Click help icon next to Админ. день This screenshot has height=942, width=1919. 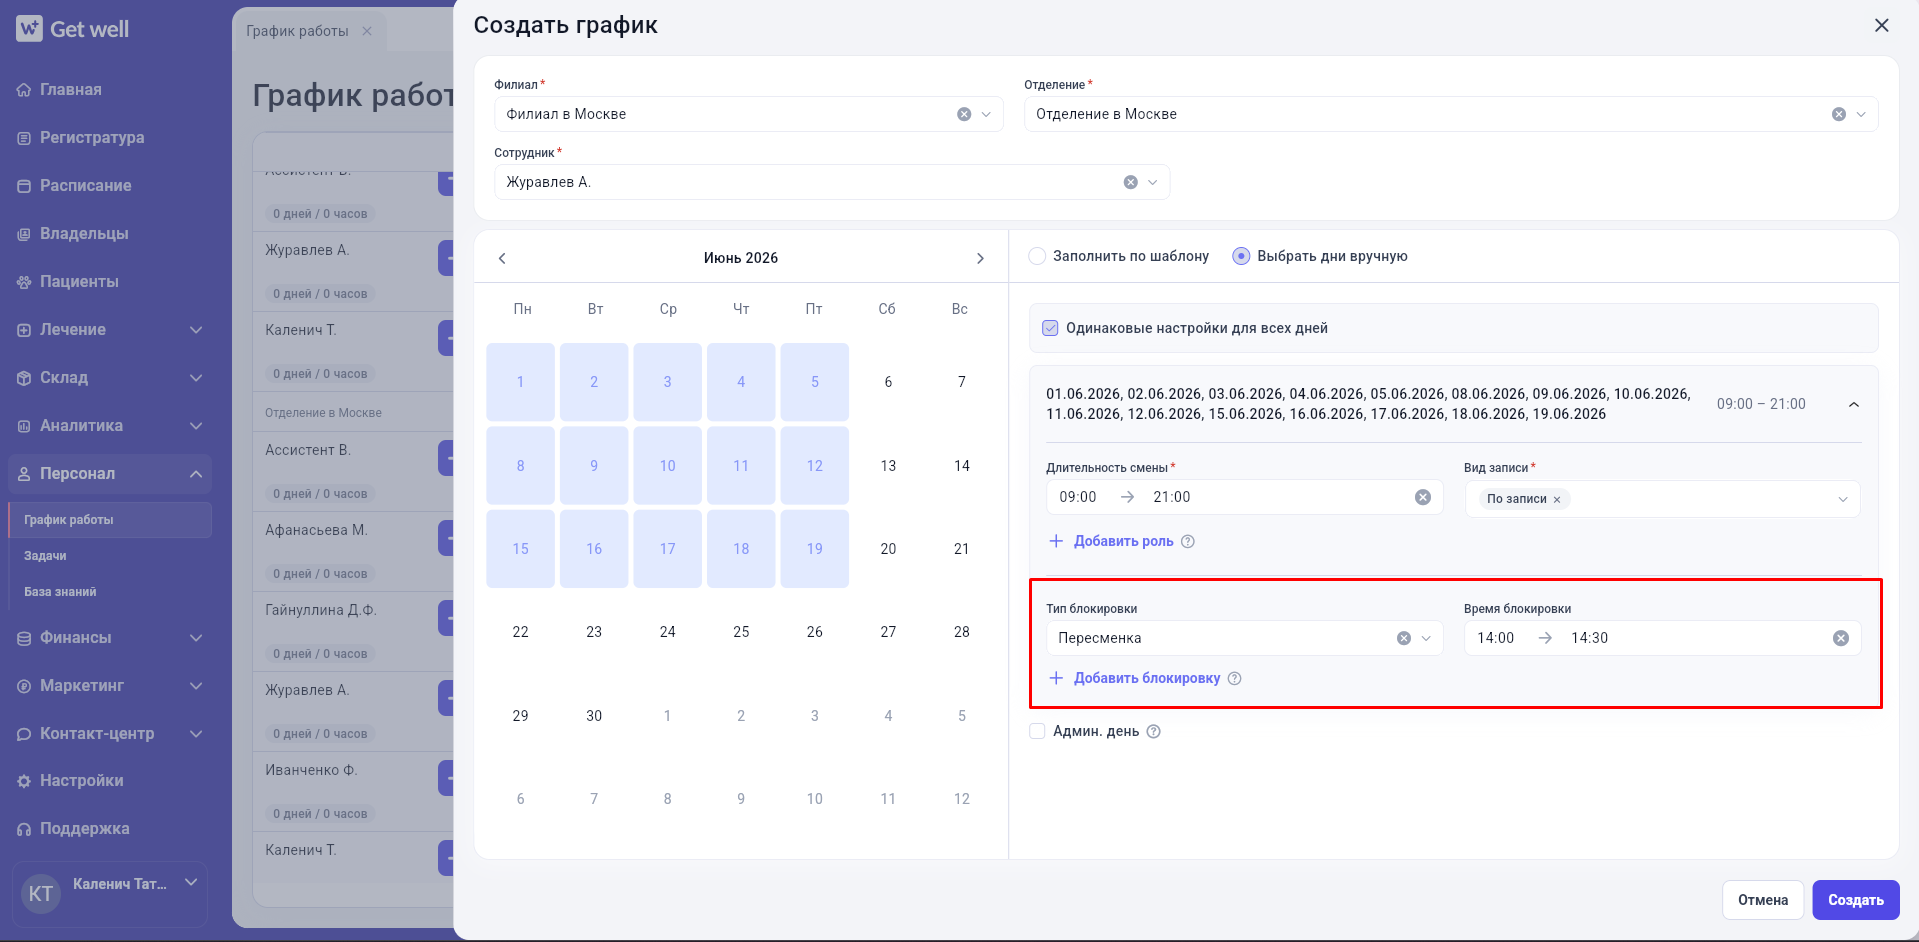pyautogui.click(x=1153, y=731)
